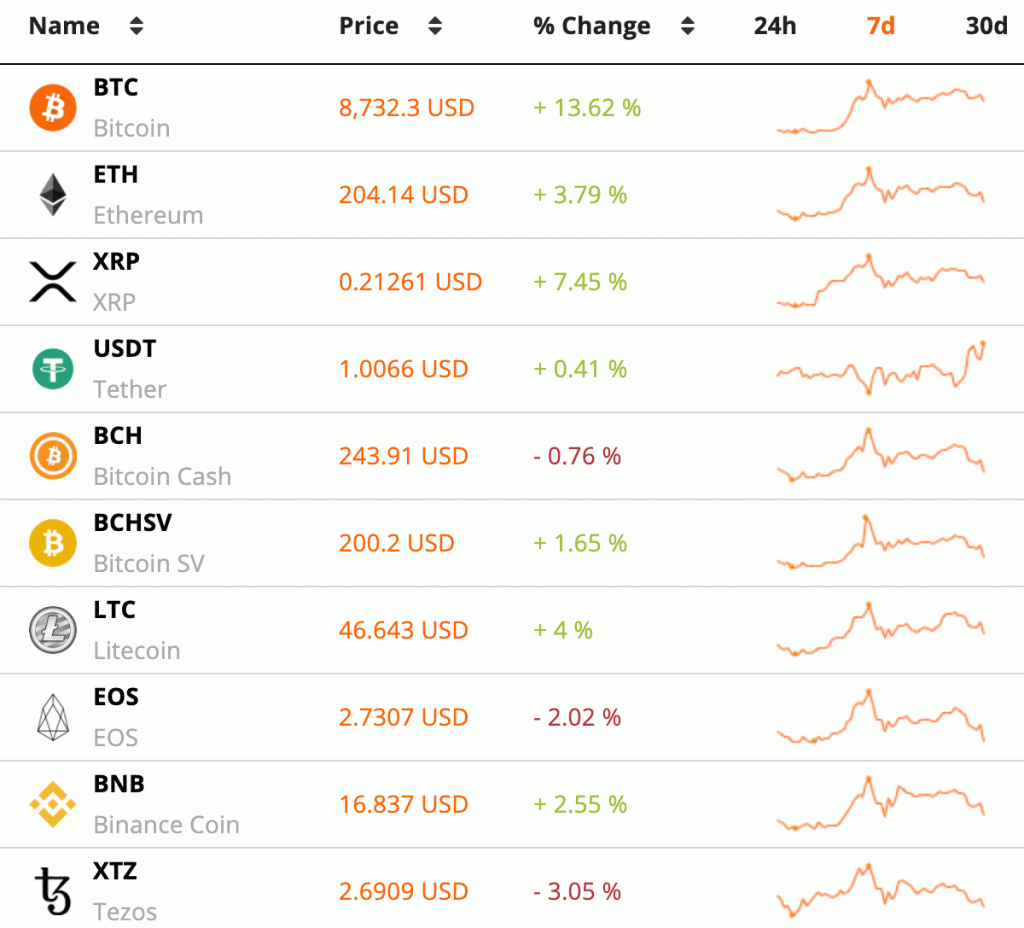Click the Ethereum diamond logo icon
Image resolution: width=1024 pixels, height=928 pixels.
coord(53,195)
